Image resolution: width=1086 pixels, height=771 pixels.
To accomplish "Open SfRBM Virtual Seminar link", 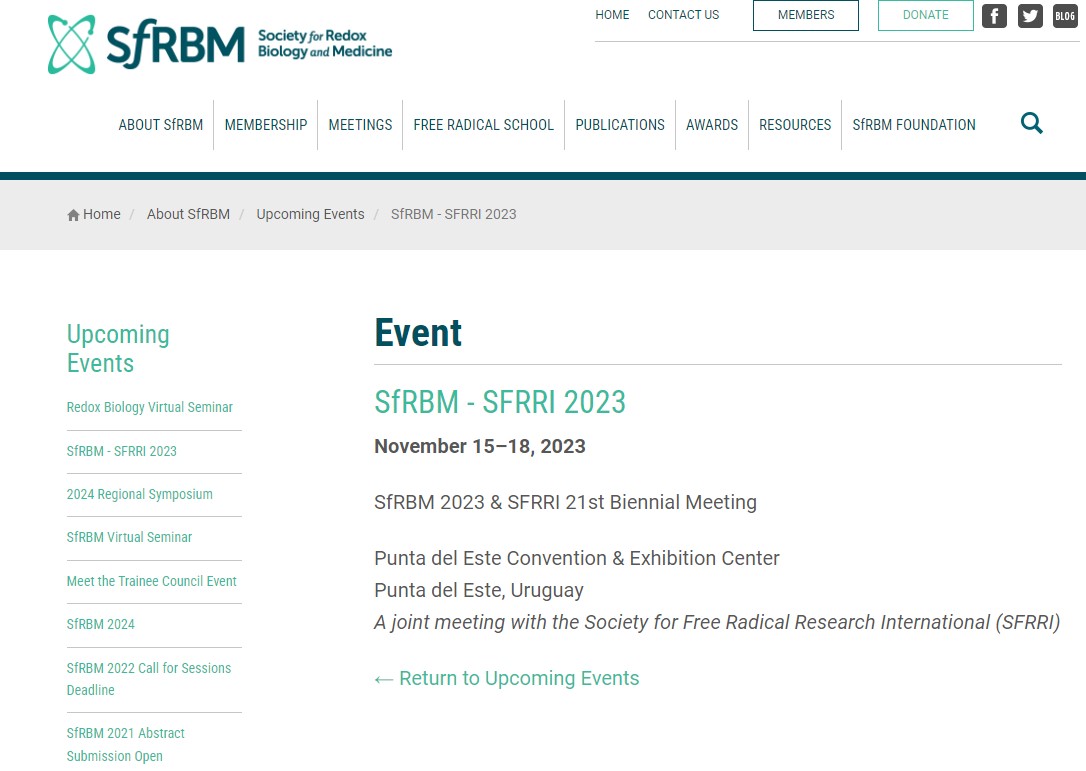I will coord(130,537).
